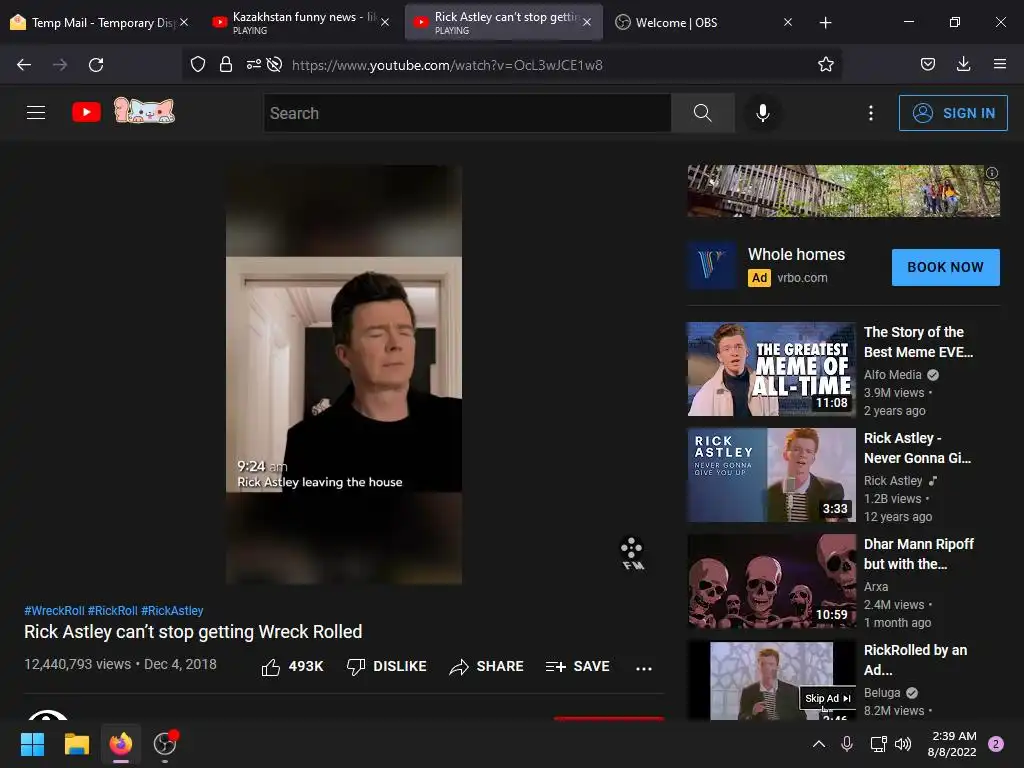Image resolution: width=1024 pixels, height=768 pixels.
Task: Click the Alfo Media channel name
Action: [x=892, y=375]
